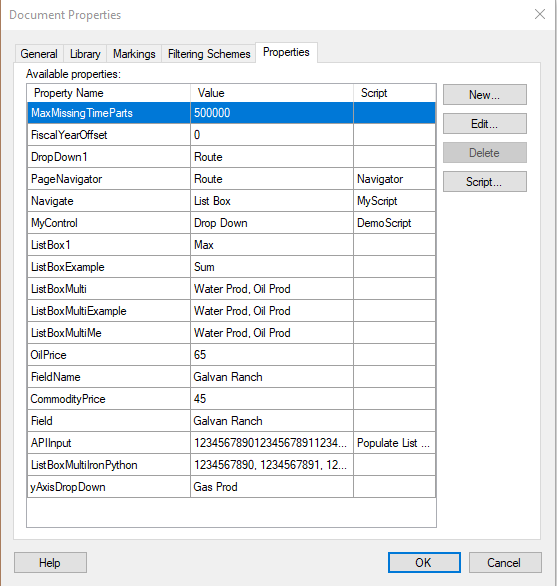Image resolution: width=557 pixels, height=586 pixels.
Task: Cancel the Document Properties dialog
Action: click(x=505, y=562)
